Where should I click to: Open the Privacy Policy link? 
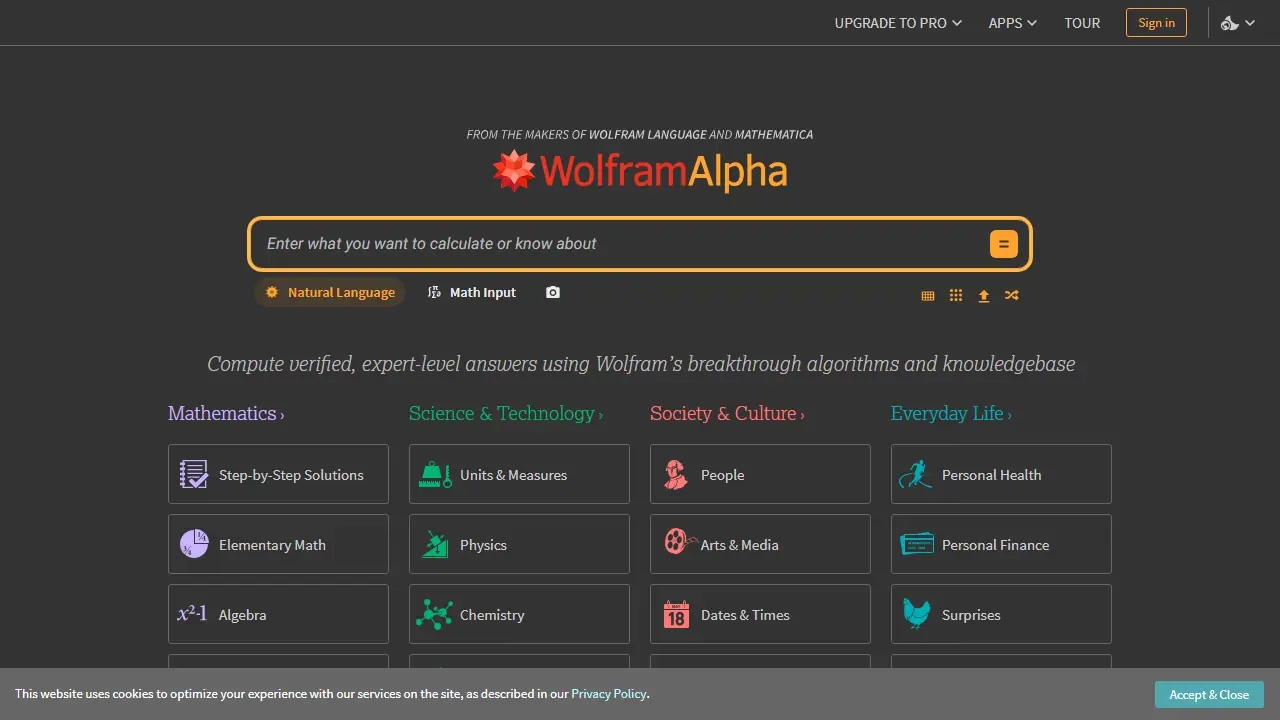point(609,694)
